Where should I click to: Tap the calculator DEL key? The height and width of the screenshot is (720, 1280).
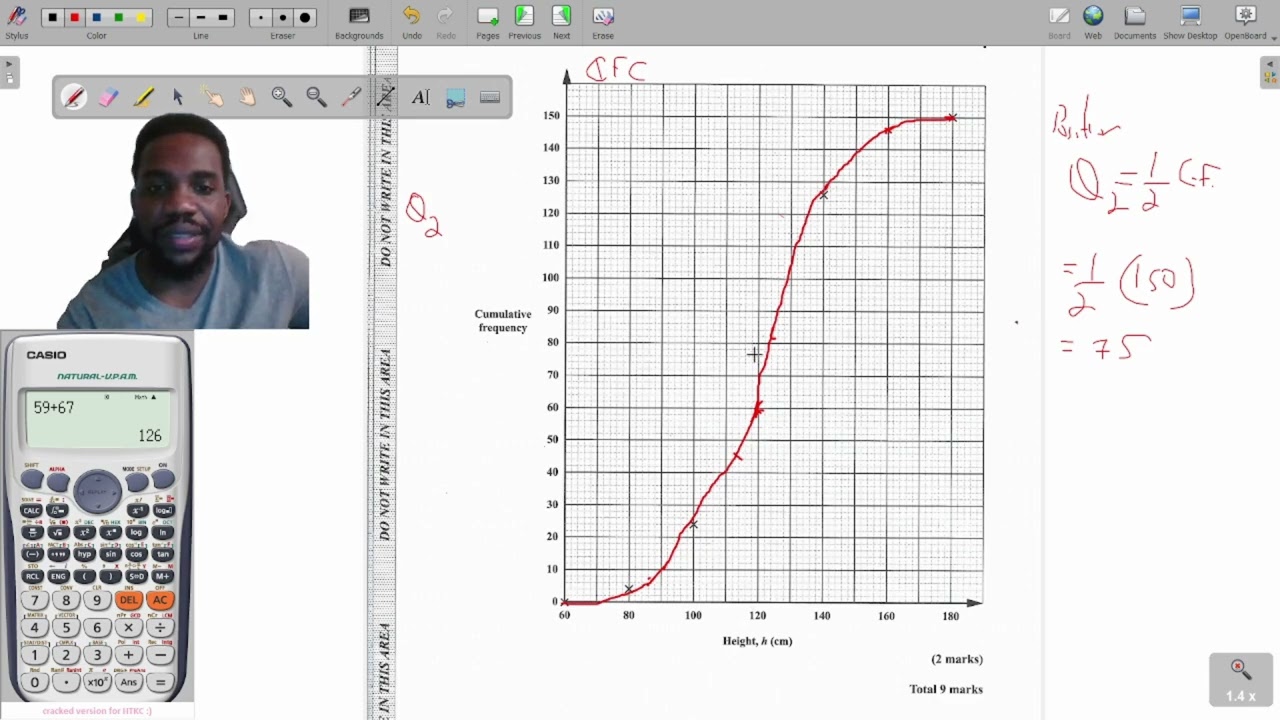[128, 600]
